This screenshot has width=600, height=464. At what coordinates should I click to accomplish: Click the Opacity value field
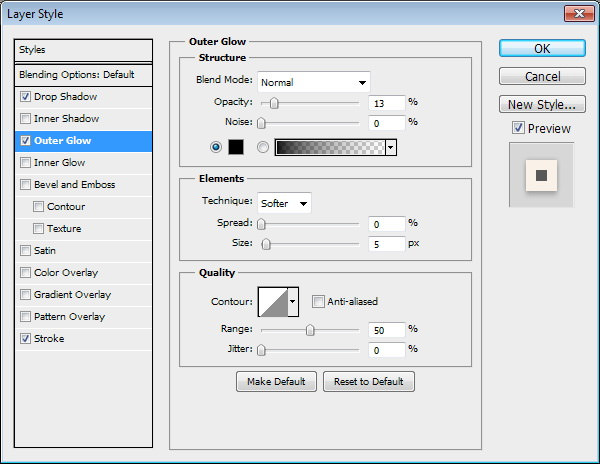point(386,103)
